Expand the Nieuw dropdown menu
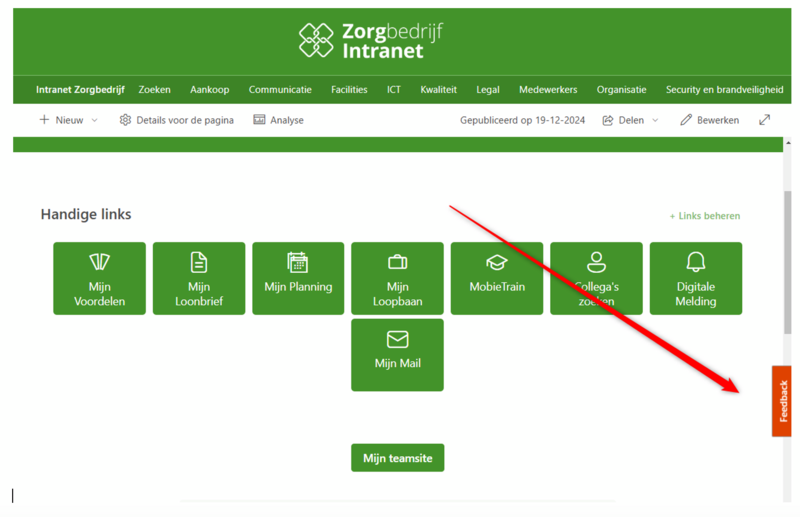The image size is (800, 517). click(68, 120)
